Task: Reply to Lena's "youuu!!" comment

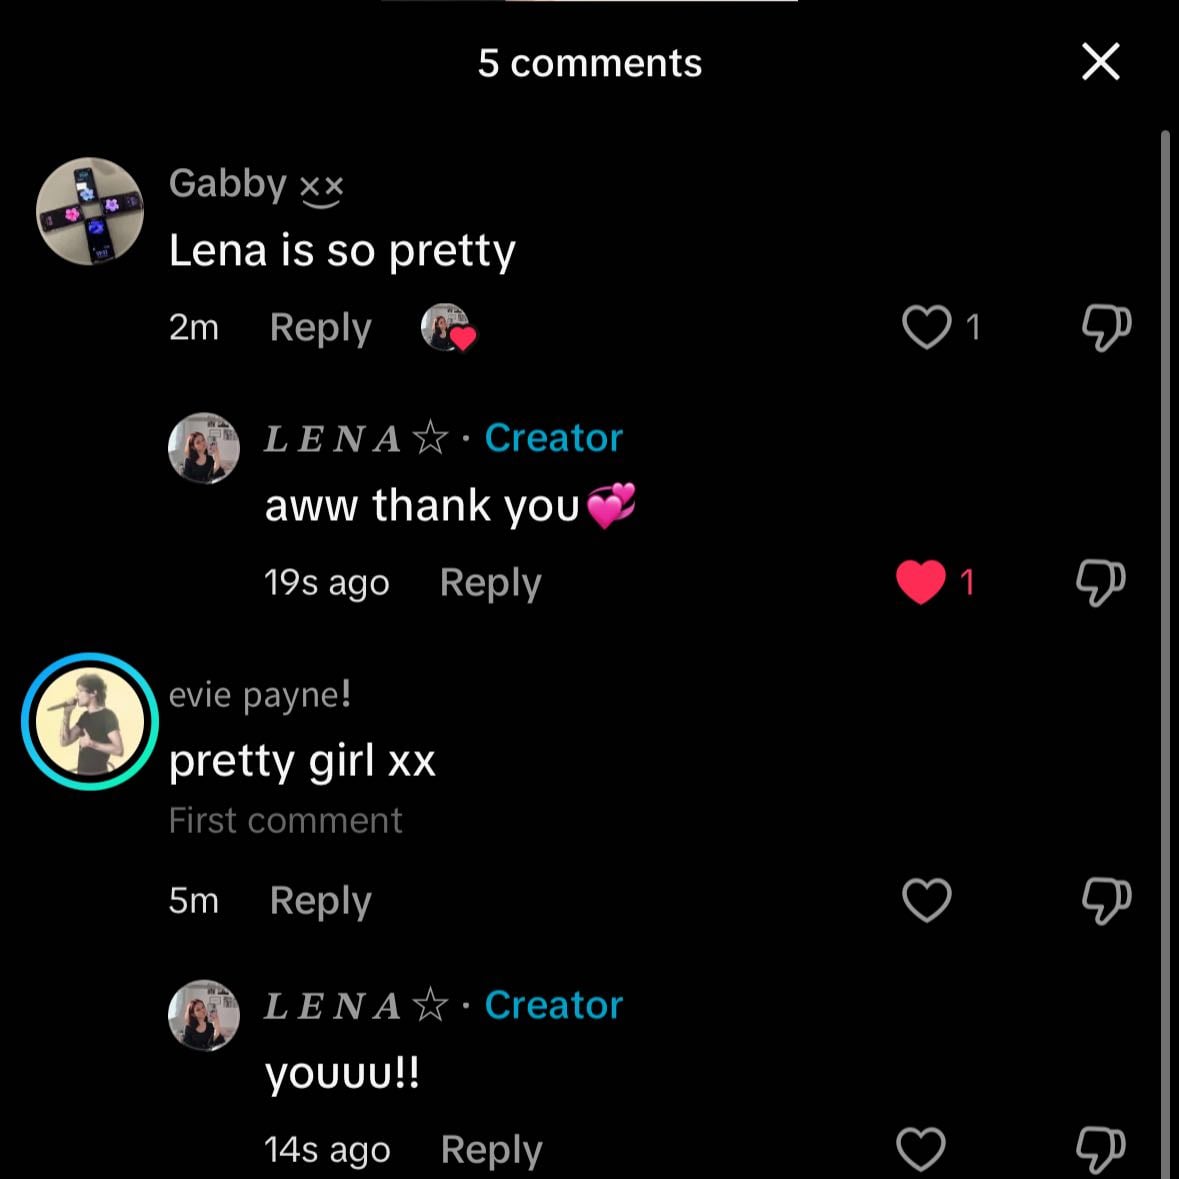Action: [491, 1150]
